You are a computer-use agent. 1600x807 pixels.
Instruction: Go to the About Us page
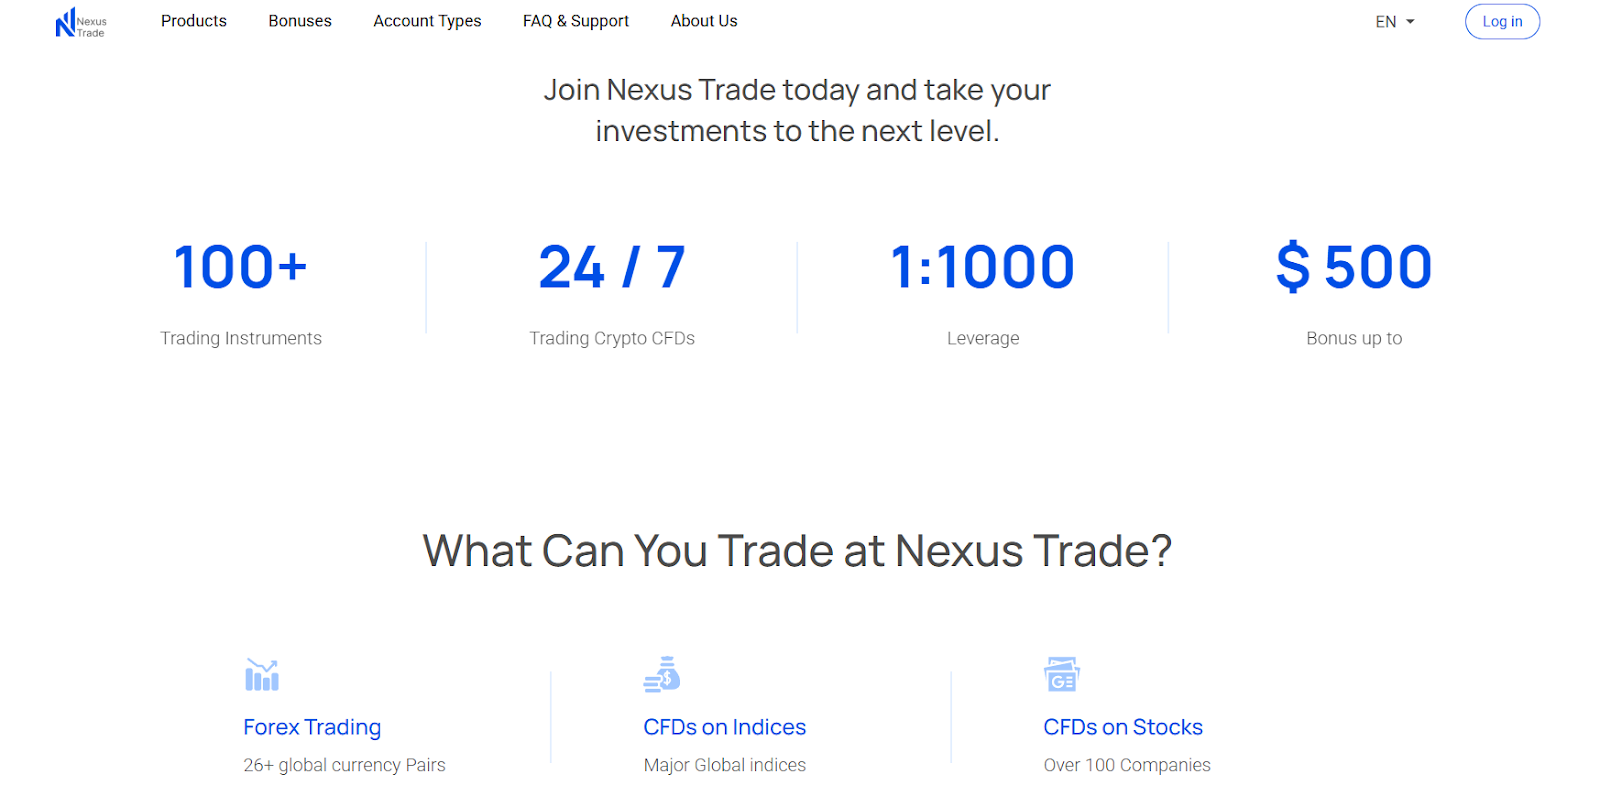coord(704,21)
